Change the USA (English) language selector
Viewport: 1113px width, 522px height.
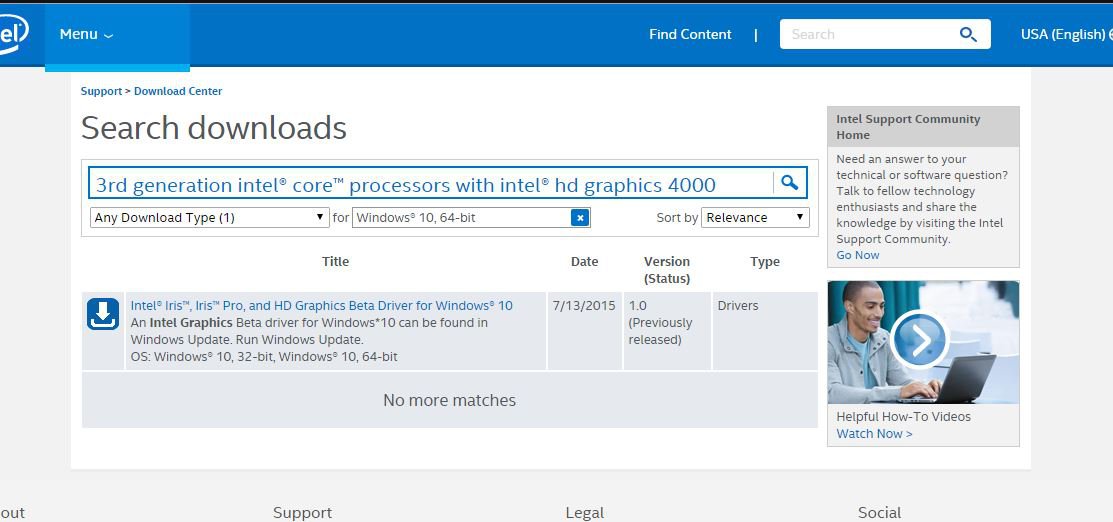point(1064,34)
